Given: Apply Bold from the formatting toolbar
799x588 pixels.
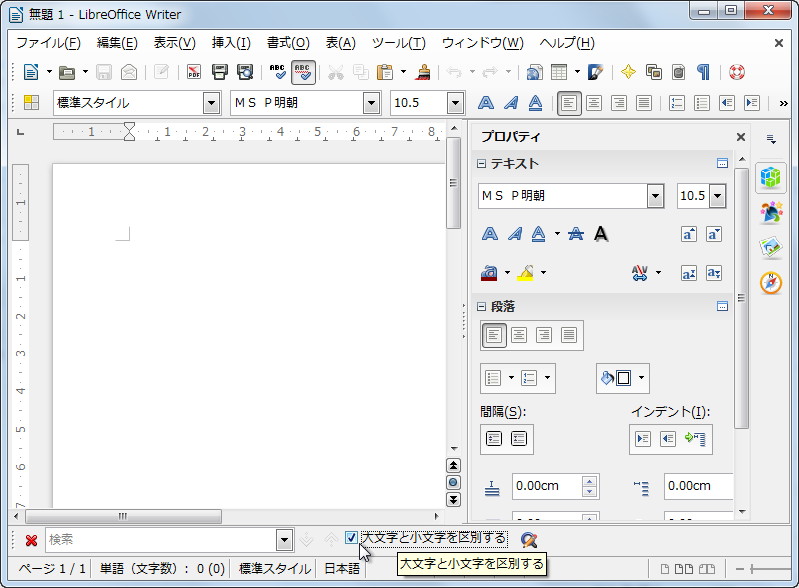Looking at the screenshot, I should 486,103.
